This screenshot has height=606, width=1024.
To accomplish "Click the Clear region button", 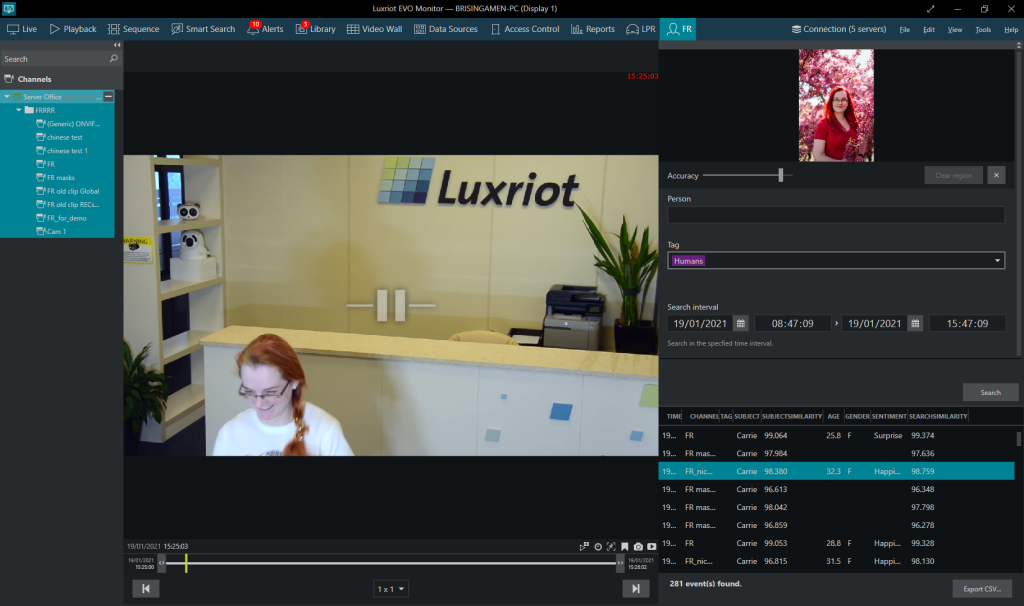I will tap(953, 175).
